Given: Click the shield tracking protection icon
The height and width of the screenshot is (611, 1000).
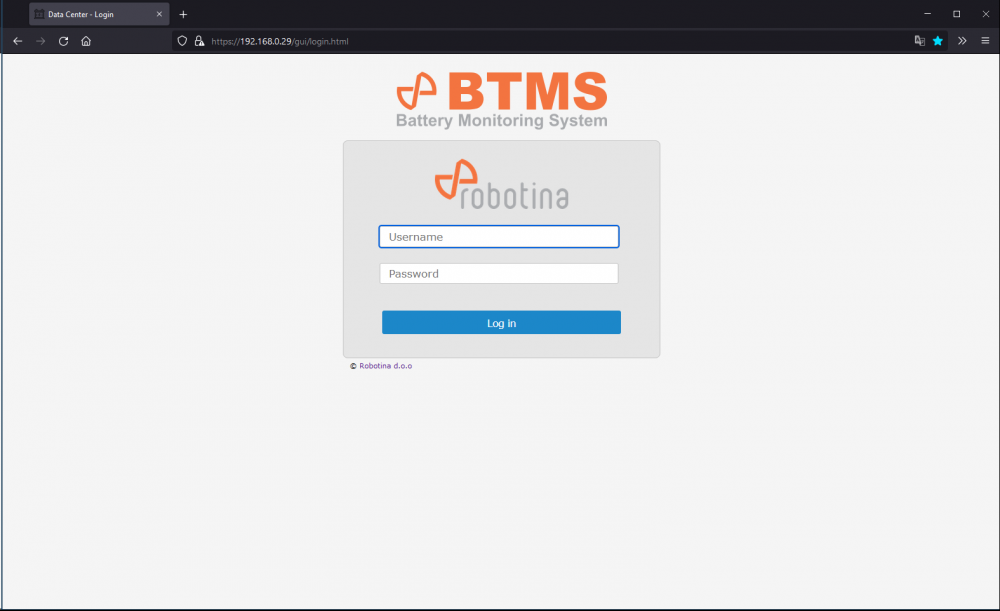Looking at the screenshot, I should click(182, 41).
